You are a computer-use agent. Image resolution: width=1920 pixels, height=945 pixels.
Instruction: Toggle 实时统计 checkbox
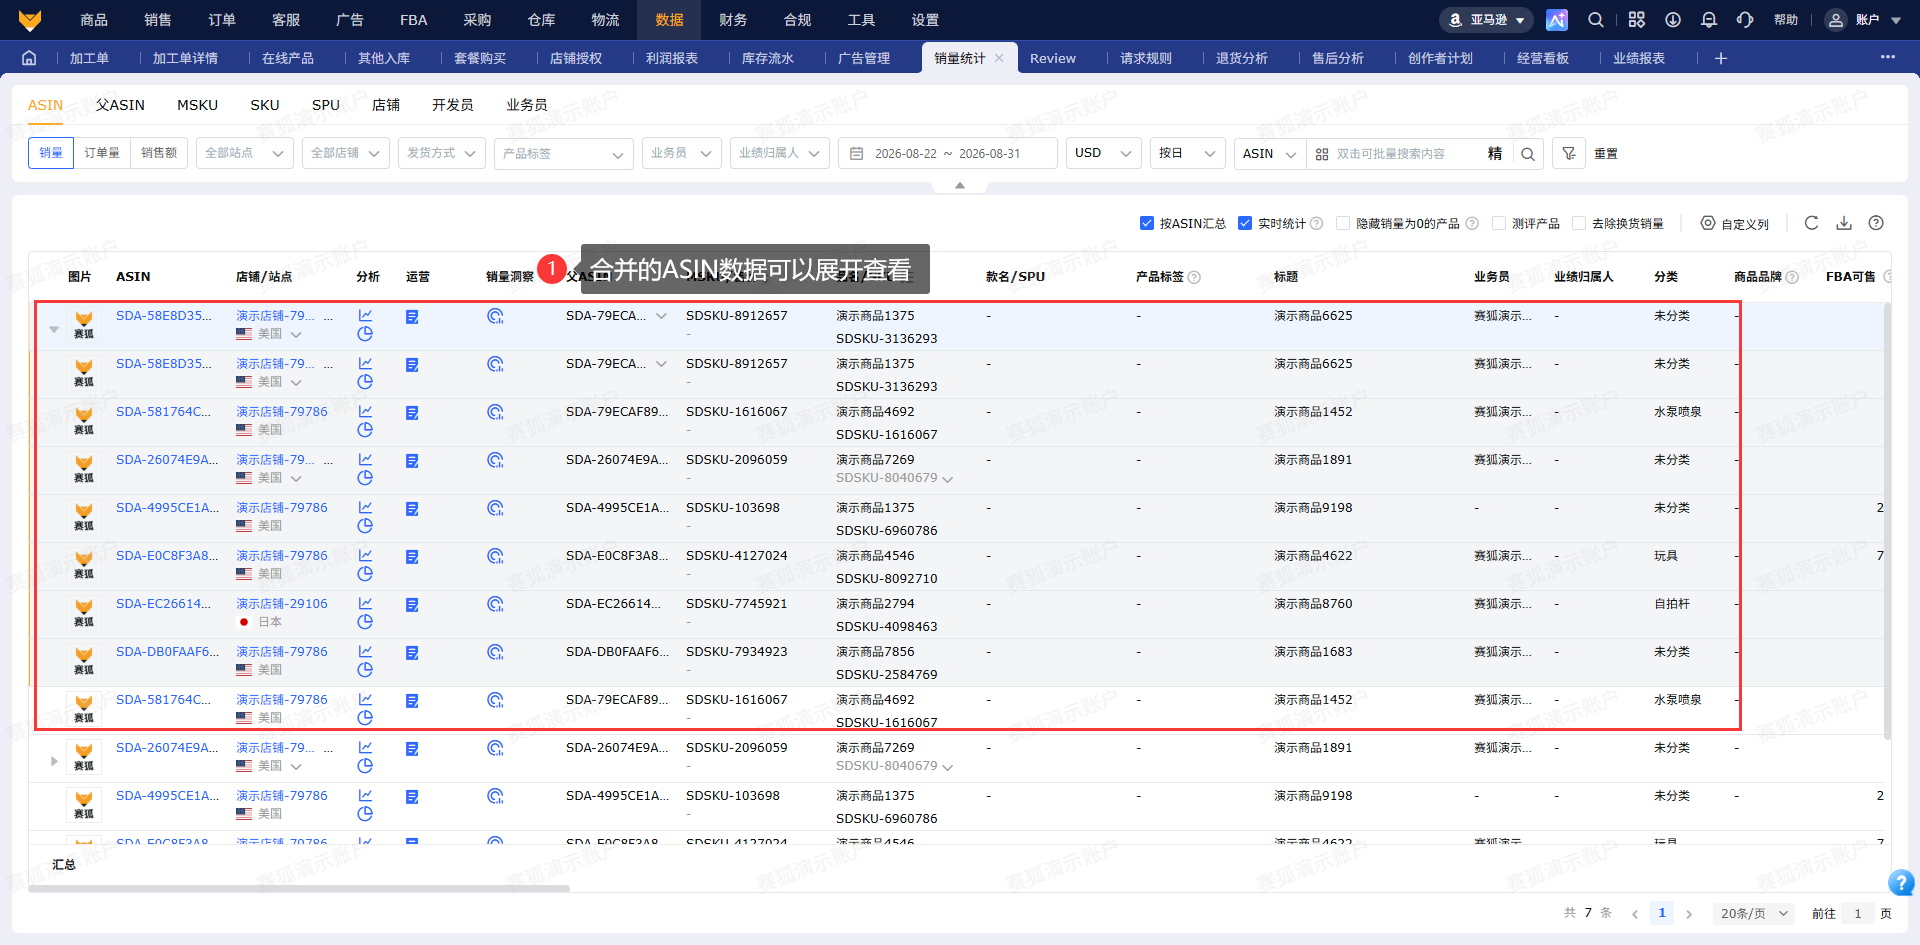tap(1245, 223)
